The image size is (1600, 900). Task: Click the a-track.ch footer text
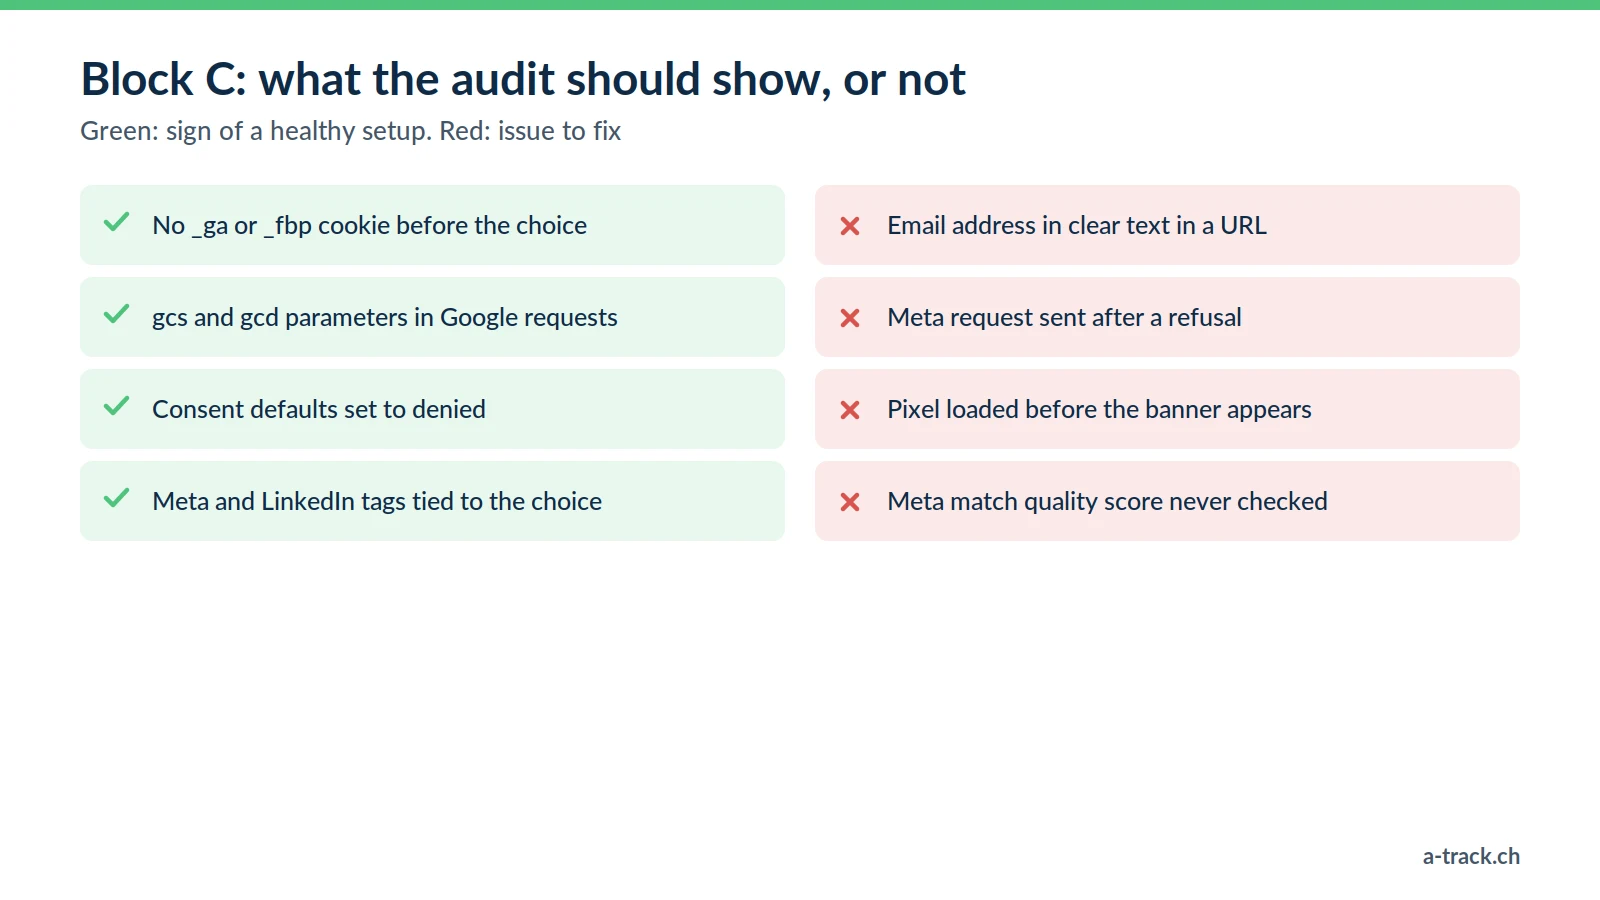pyautogui.click(x=1471, y=856)
